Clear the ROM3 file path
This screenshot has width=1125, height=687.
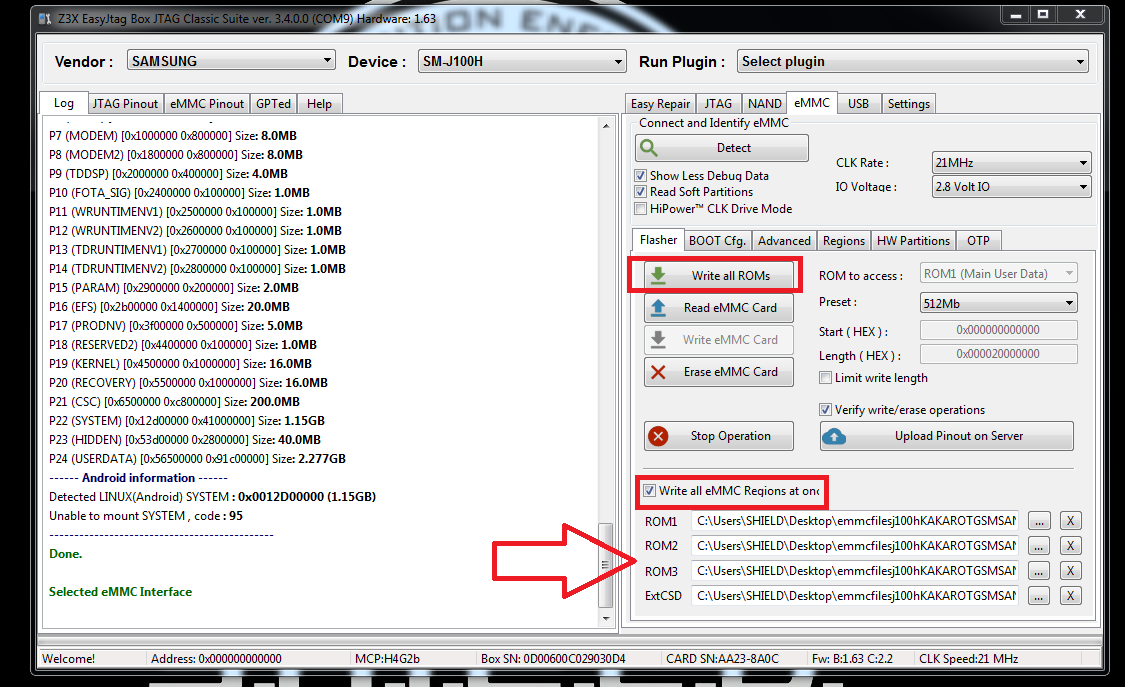1070,571
